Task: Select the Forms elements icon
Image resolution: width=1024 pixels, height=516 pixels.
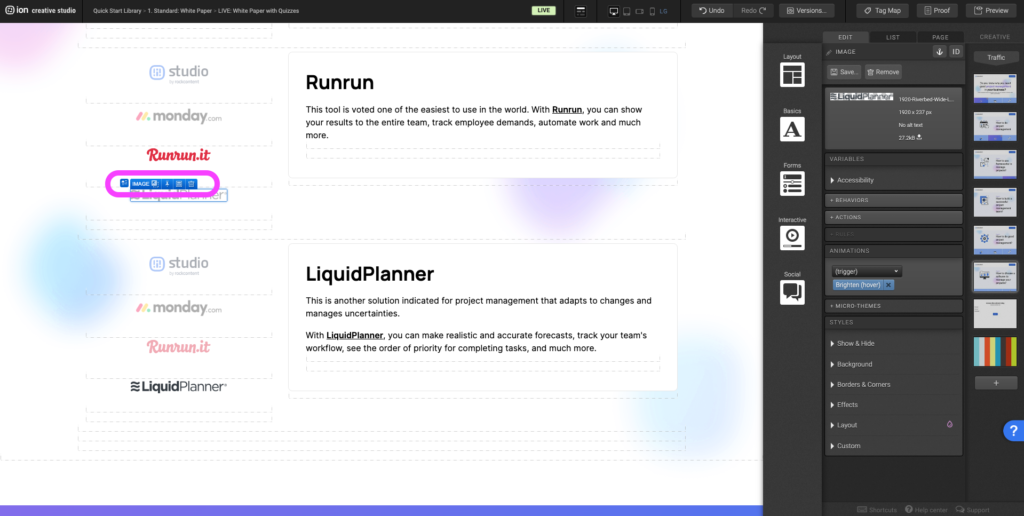Action: pyautogui.click(x=792, y=183)
